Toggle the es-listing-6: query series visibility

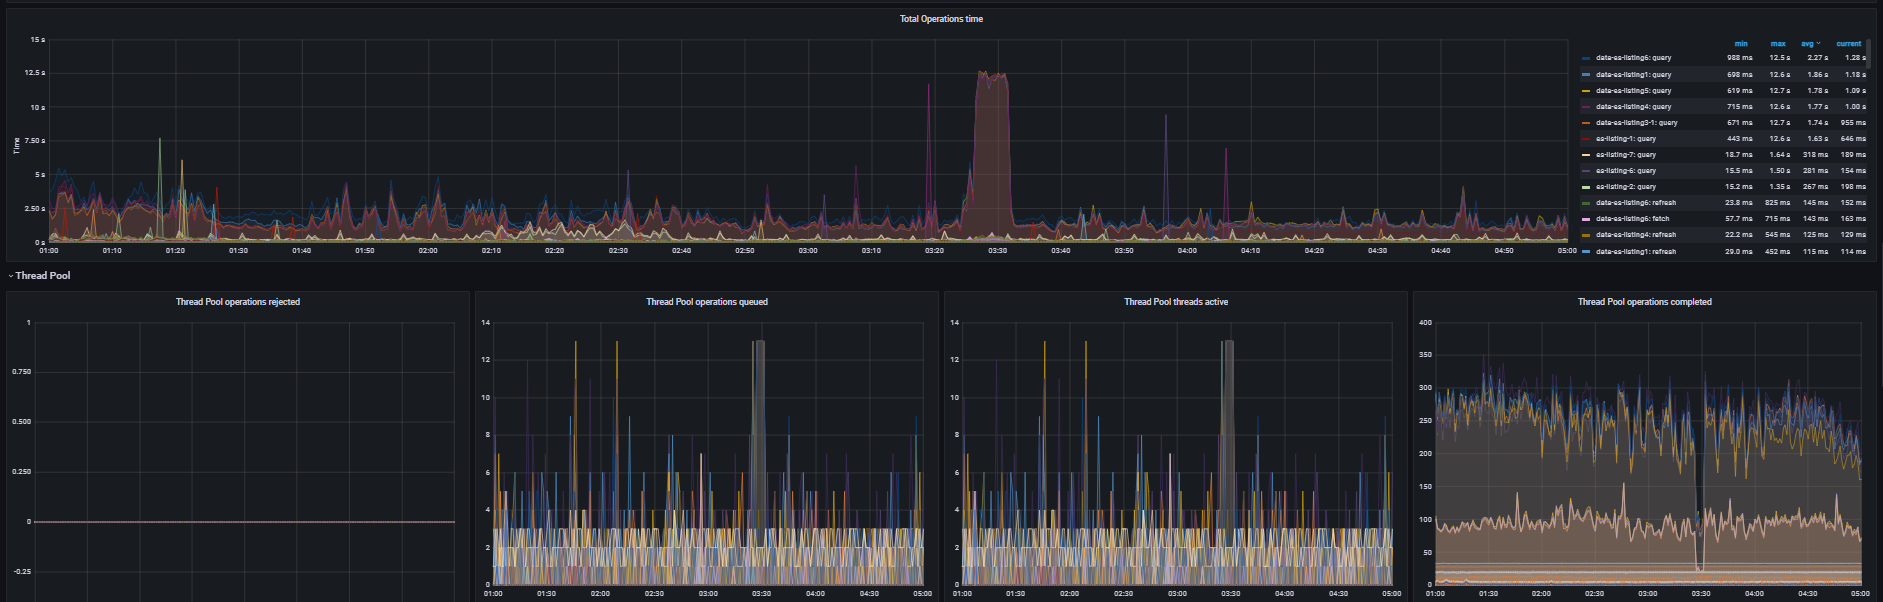point(1625,171)
